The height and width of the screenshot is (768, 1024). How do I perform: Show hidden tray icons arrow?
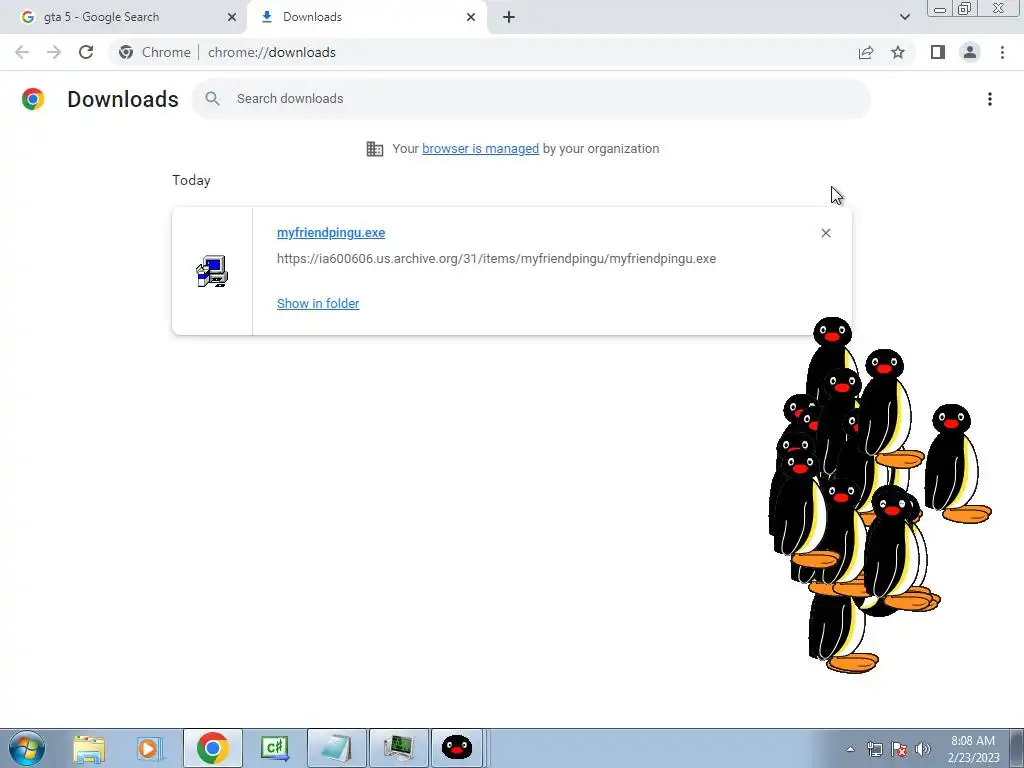coord(850,749)
